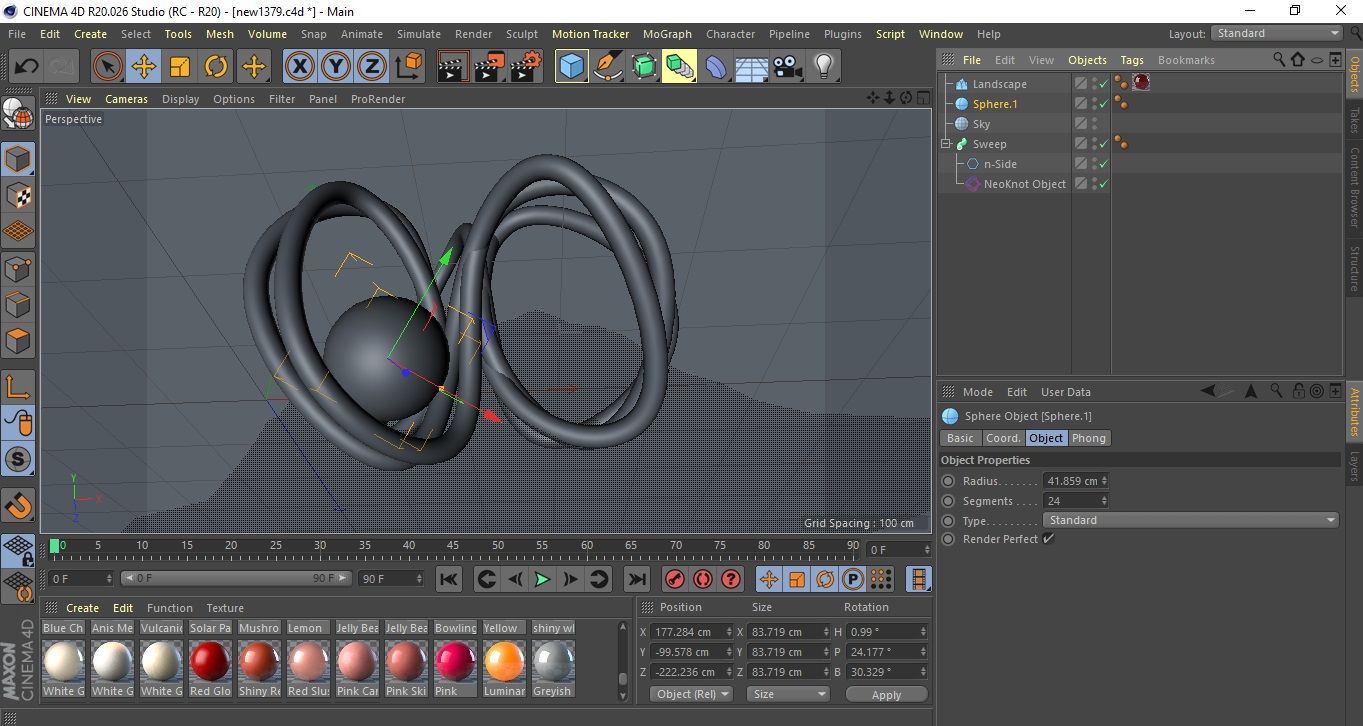The width and height of the screenshot is (1363, 726).
Task: Enable Snap magnet icon
Action: click(x=19, y=504)
